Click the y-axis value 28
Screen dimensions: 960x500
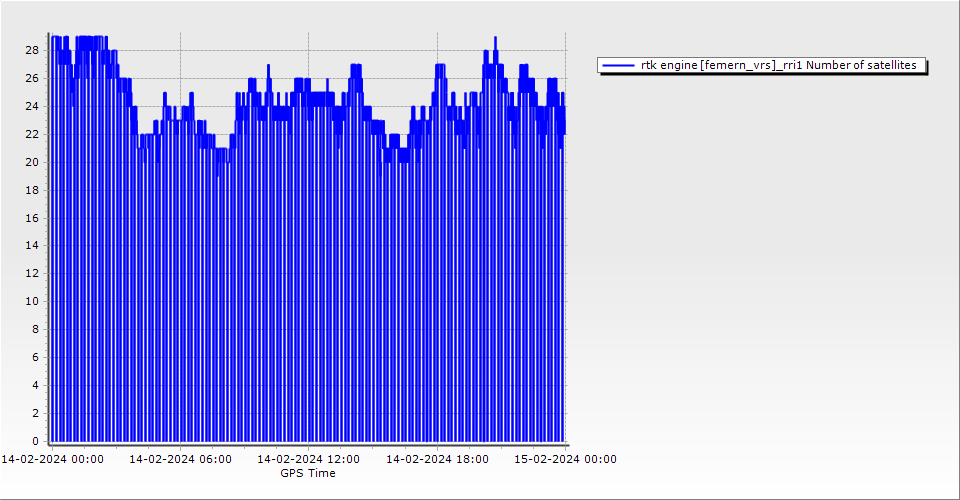[32, 50]
